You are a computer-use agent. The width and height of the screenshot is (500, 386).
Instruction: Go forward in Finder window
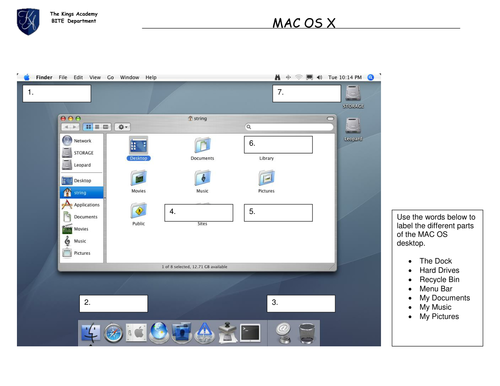[75, 127]
